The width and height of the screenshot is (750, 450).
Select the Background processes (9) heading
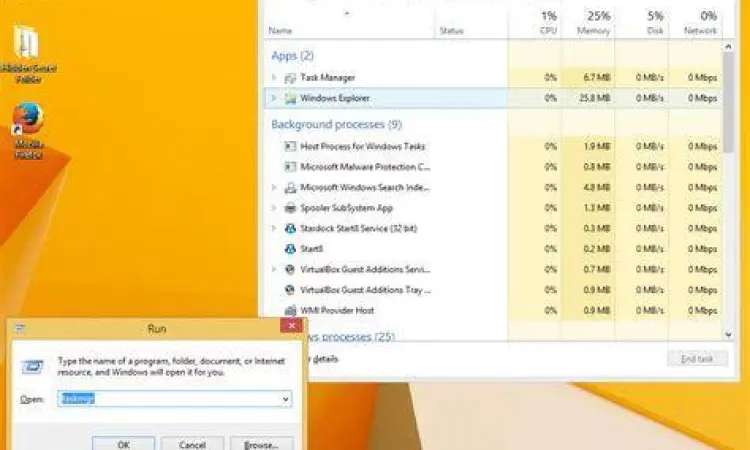coord(337,125)
